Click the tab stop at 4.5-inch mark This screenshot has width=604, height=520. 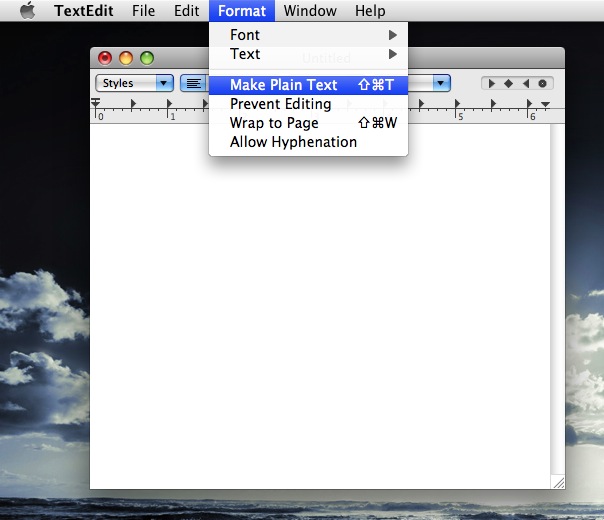(x=421, y=104)
